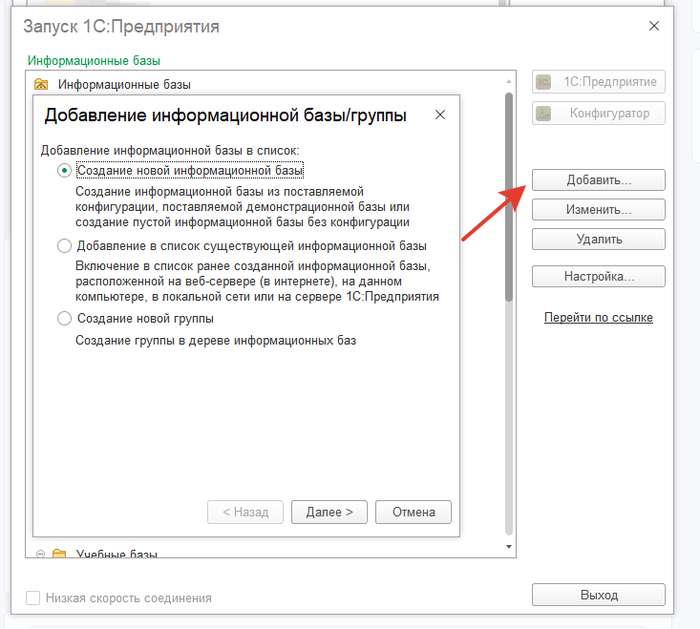The height and width of the screenshot is (629, 700).
Task: Select the 'Создание новой группы' radio option
Action: click(x=64, y=318)
